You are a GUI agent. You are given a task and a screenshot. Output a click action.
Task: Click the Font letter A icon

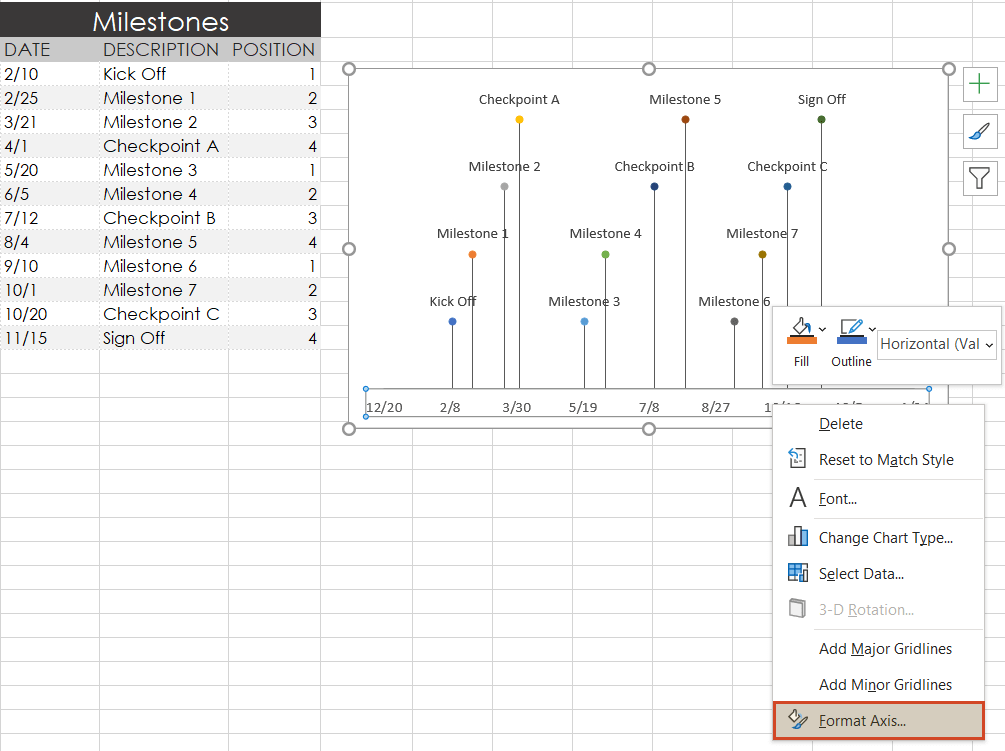tap(797, 498)
